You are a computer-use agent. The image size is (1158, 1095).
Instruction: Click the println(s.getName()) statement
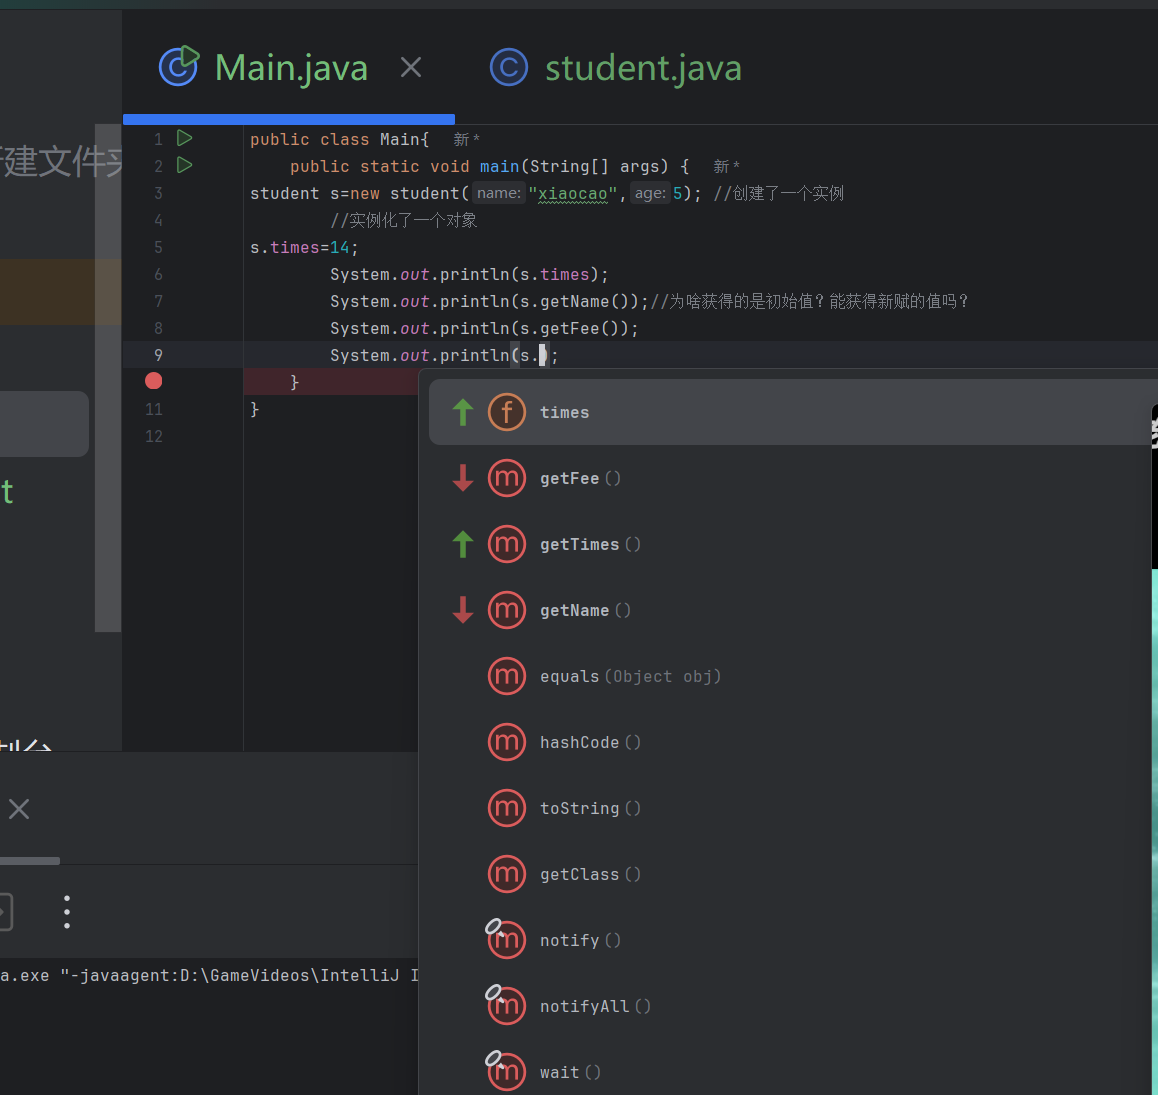pos(489,301)
